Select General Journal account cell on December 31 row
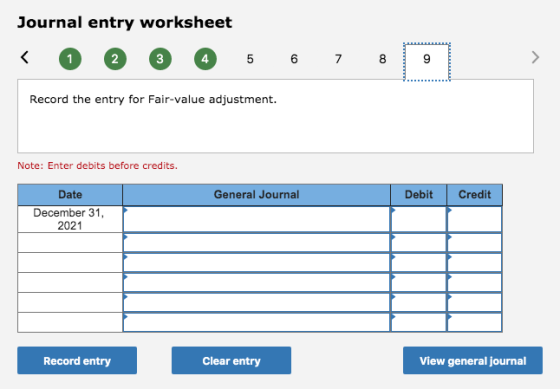Screen dimensions: 560x389 click(256, 219)
